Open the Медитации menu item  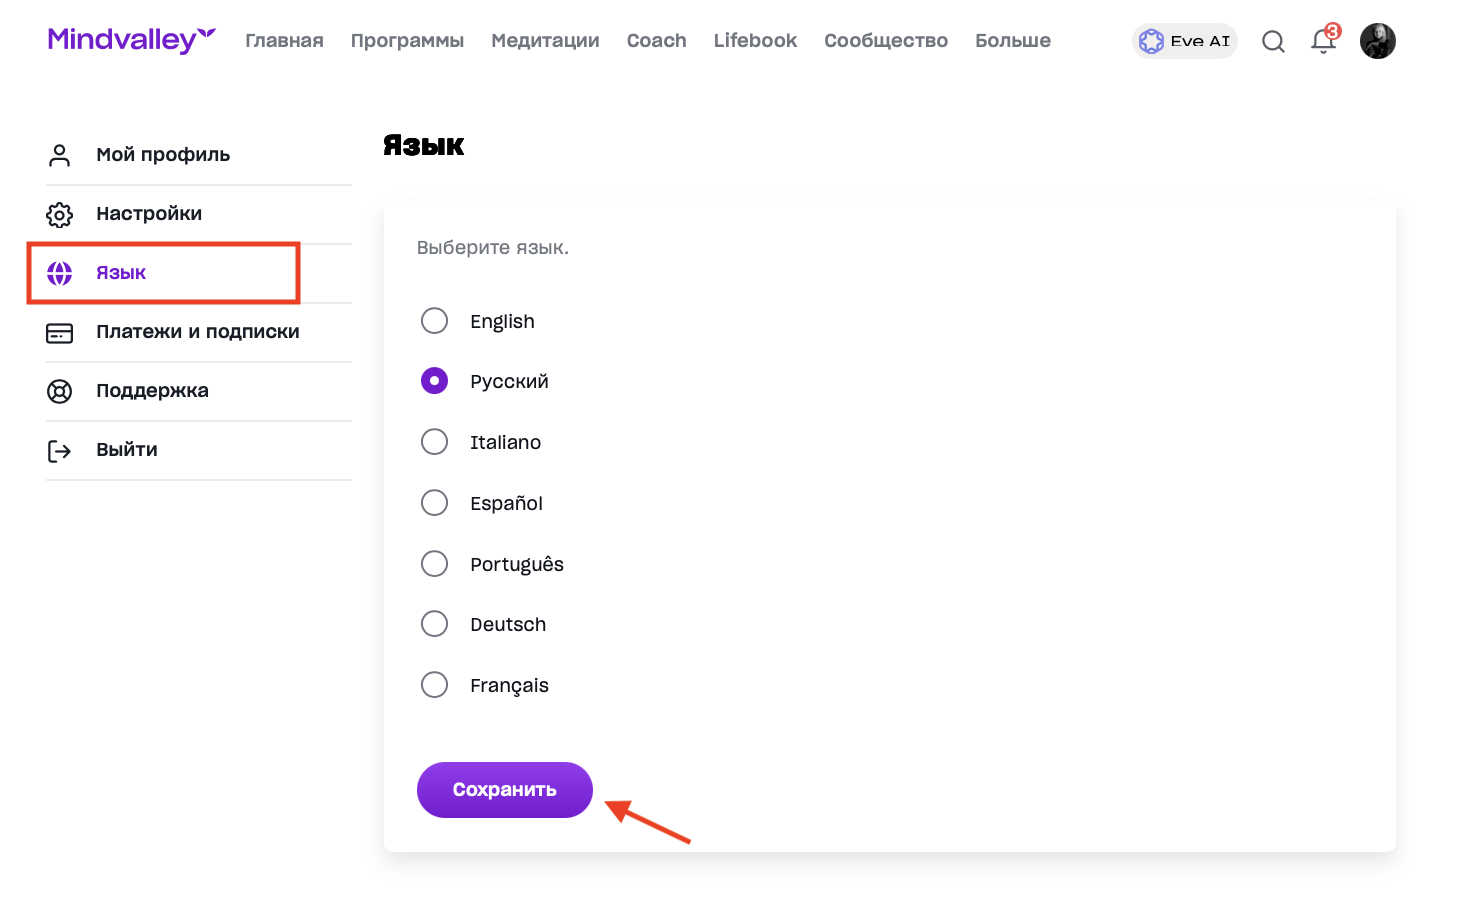click(545, 41)
